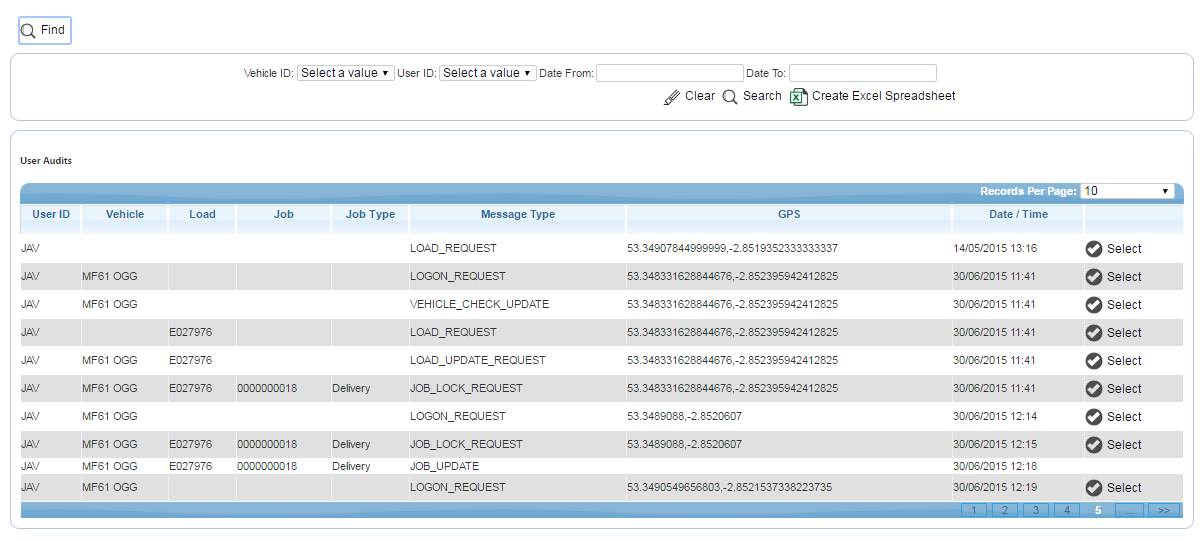1201x541 pixels.
Task: Go to page 2
Action: pos(1004,510)
